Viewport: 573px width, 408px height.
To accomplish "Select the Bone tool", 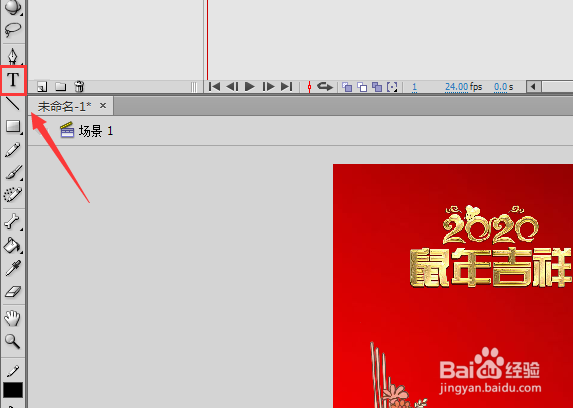I will pyautogui.click(x=12, y=222).
